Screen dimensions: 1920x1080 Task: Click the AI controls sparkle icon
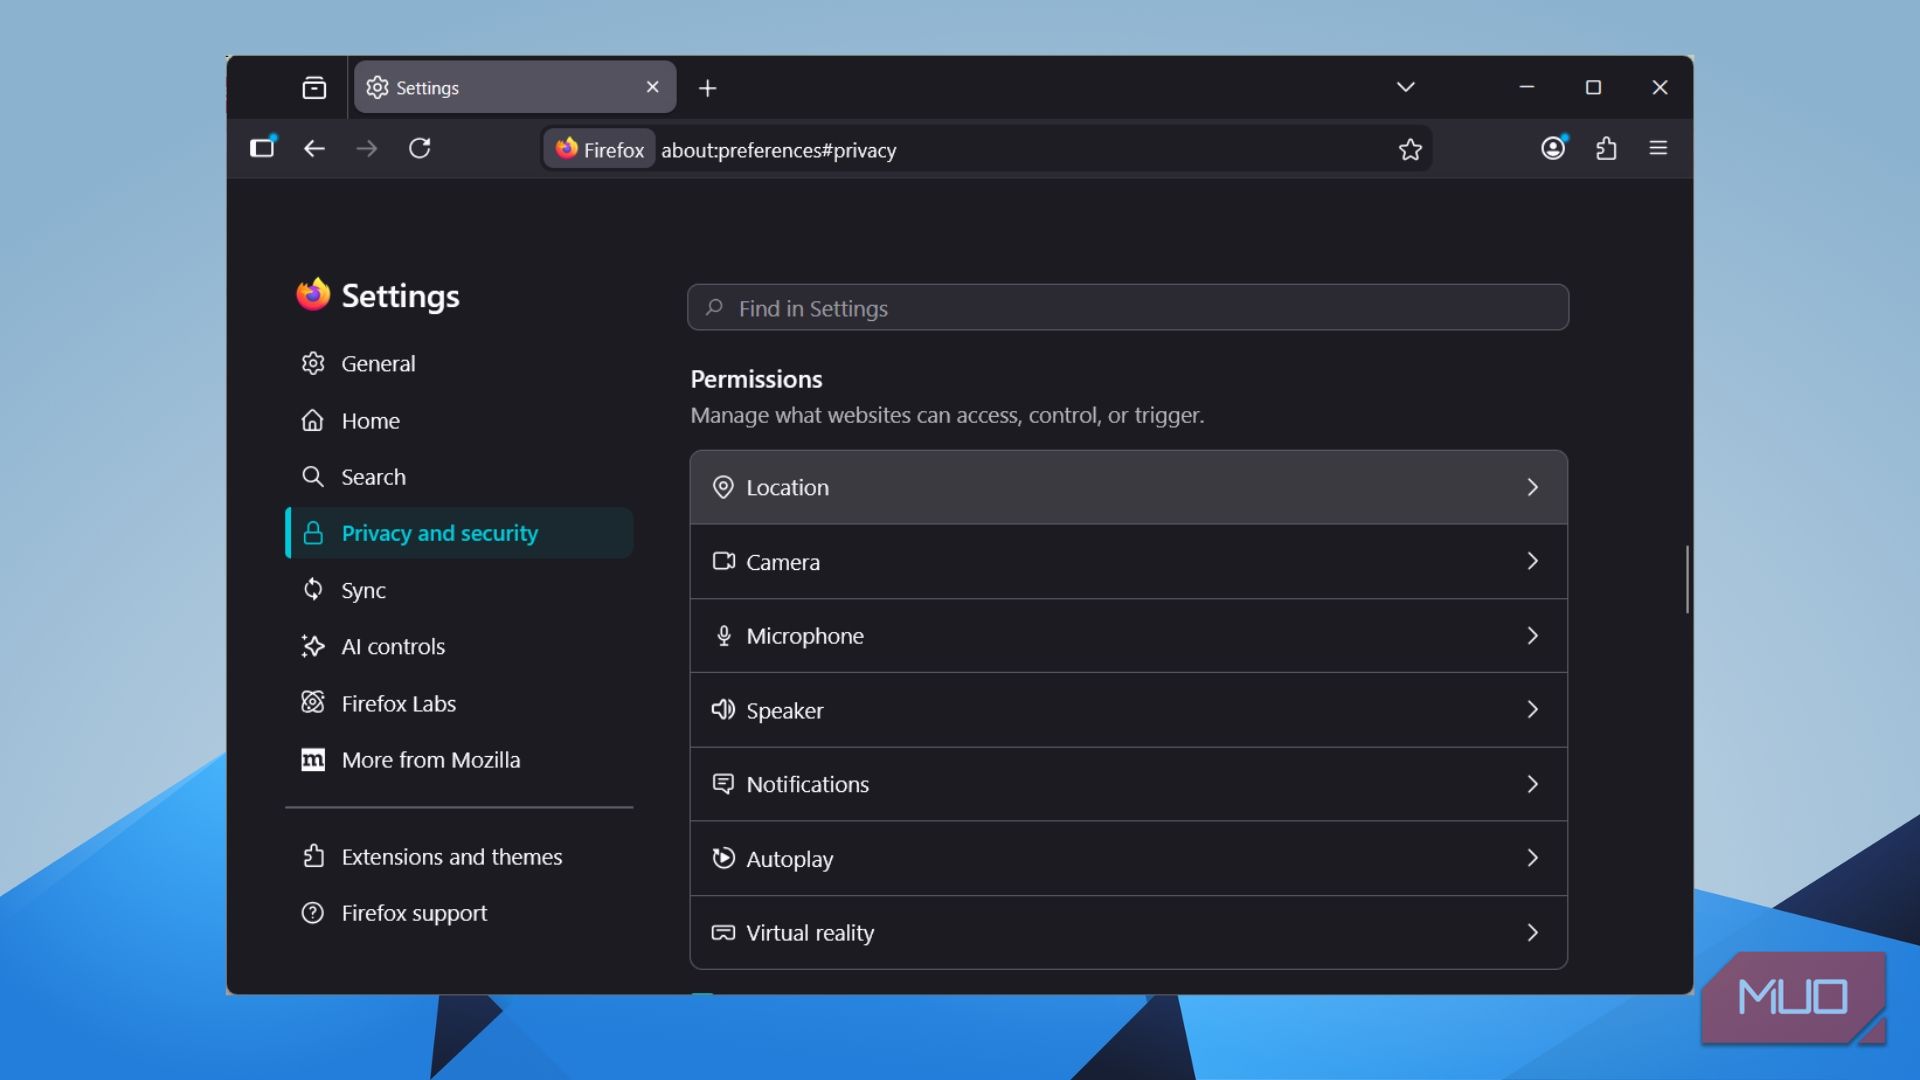[x=313, y=646]
